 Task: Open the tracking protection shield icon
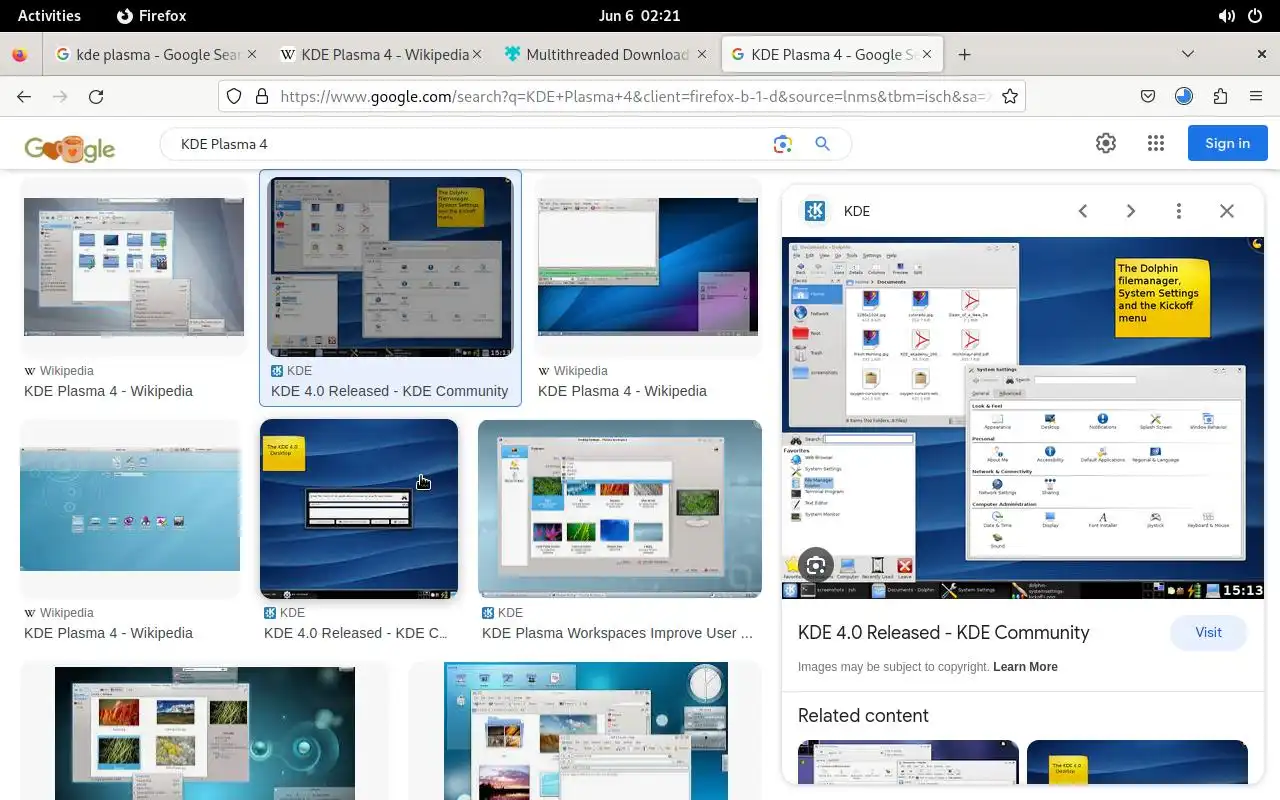(x=234, y=96)
